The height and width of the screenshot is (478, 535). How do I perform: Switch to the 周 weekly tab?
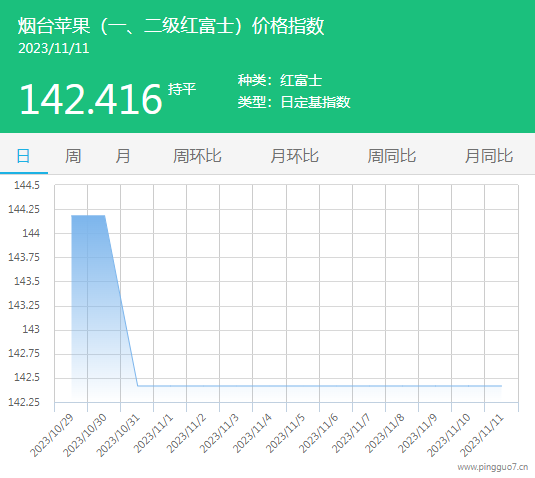pos(73,156)
